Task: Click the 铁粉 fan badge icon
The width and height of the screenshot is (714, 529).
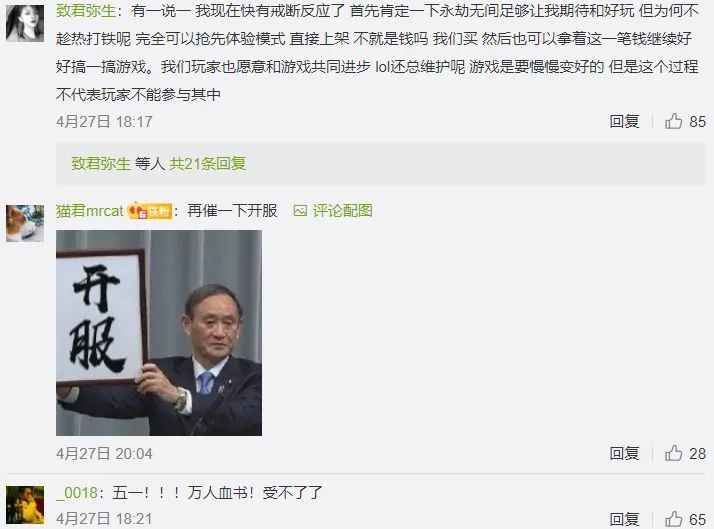Action: click(150, 211)
